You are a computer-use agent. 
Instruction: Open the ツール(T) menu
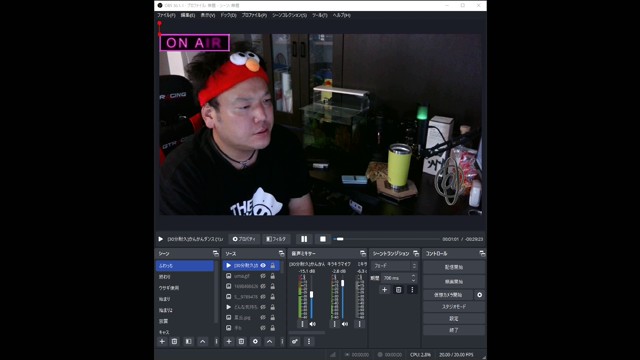(x=320, y=15)
